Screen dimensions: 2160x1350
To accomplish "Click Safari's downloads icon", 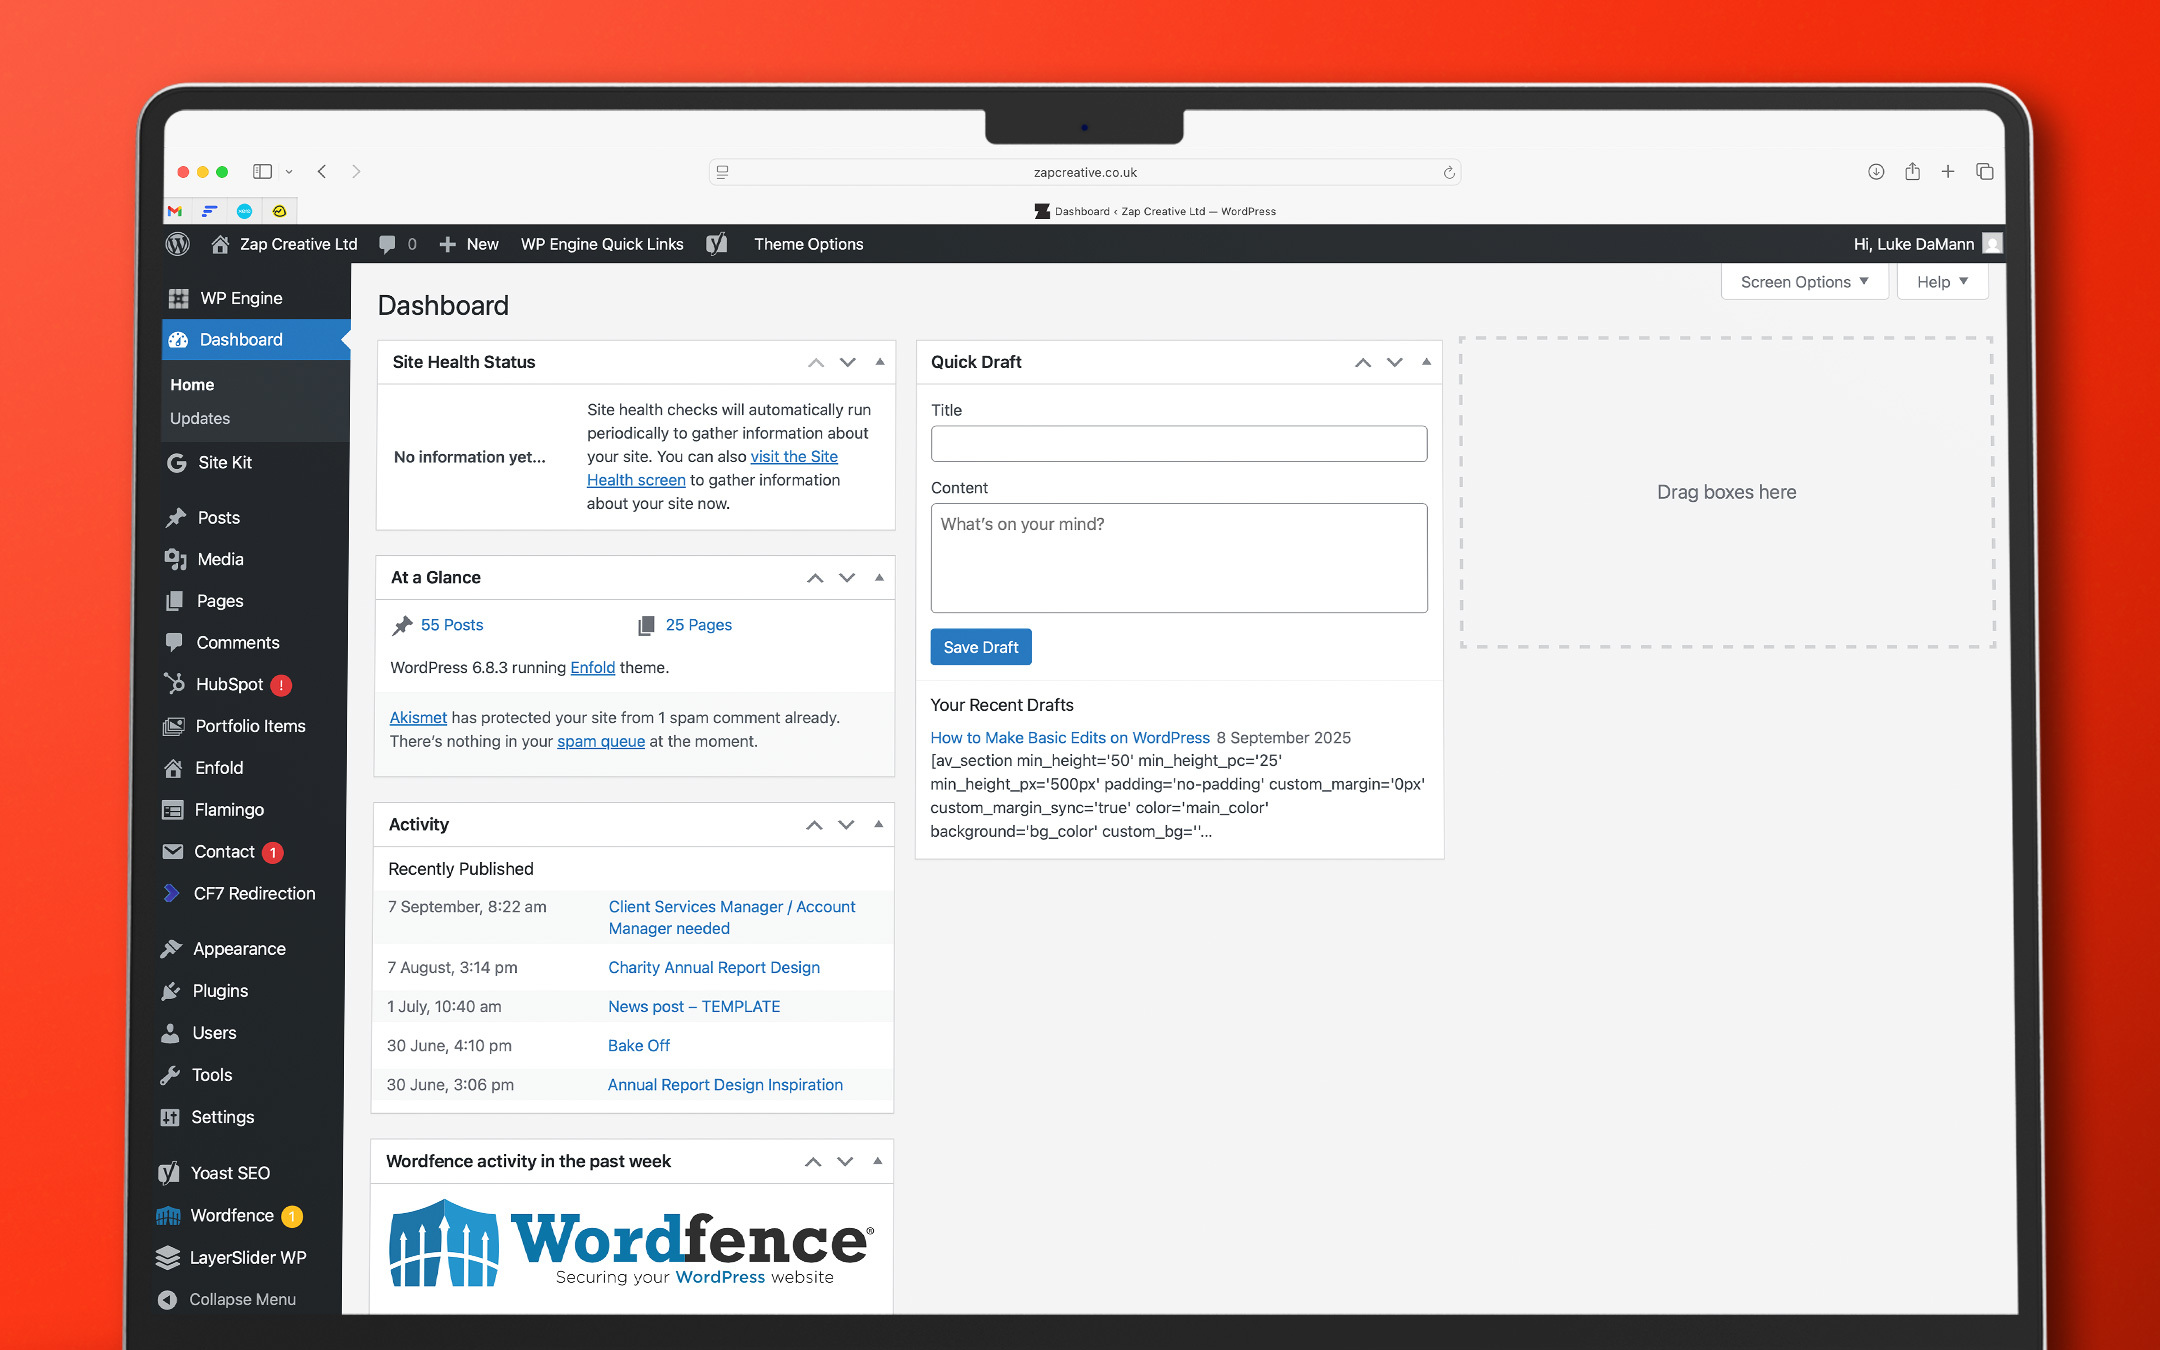I will (1876, 171).
